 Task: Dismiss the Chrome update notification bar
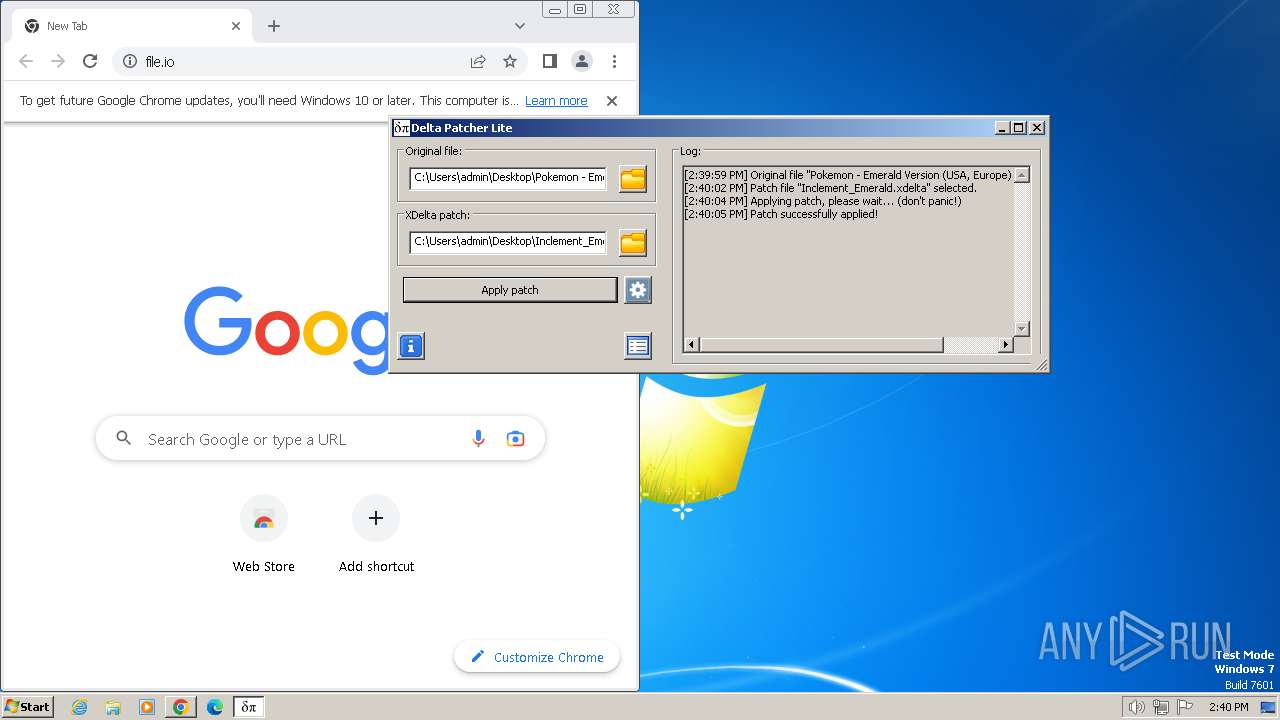pos(612,101)
